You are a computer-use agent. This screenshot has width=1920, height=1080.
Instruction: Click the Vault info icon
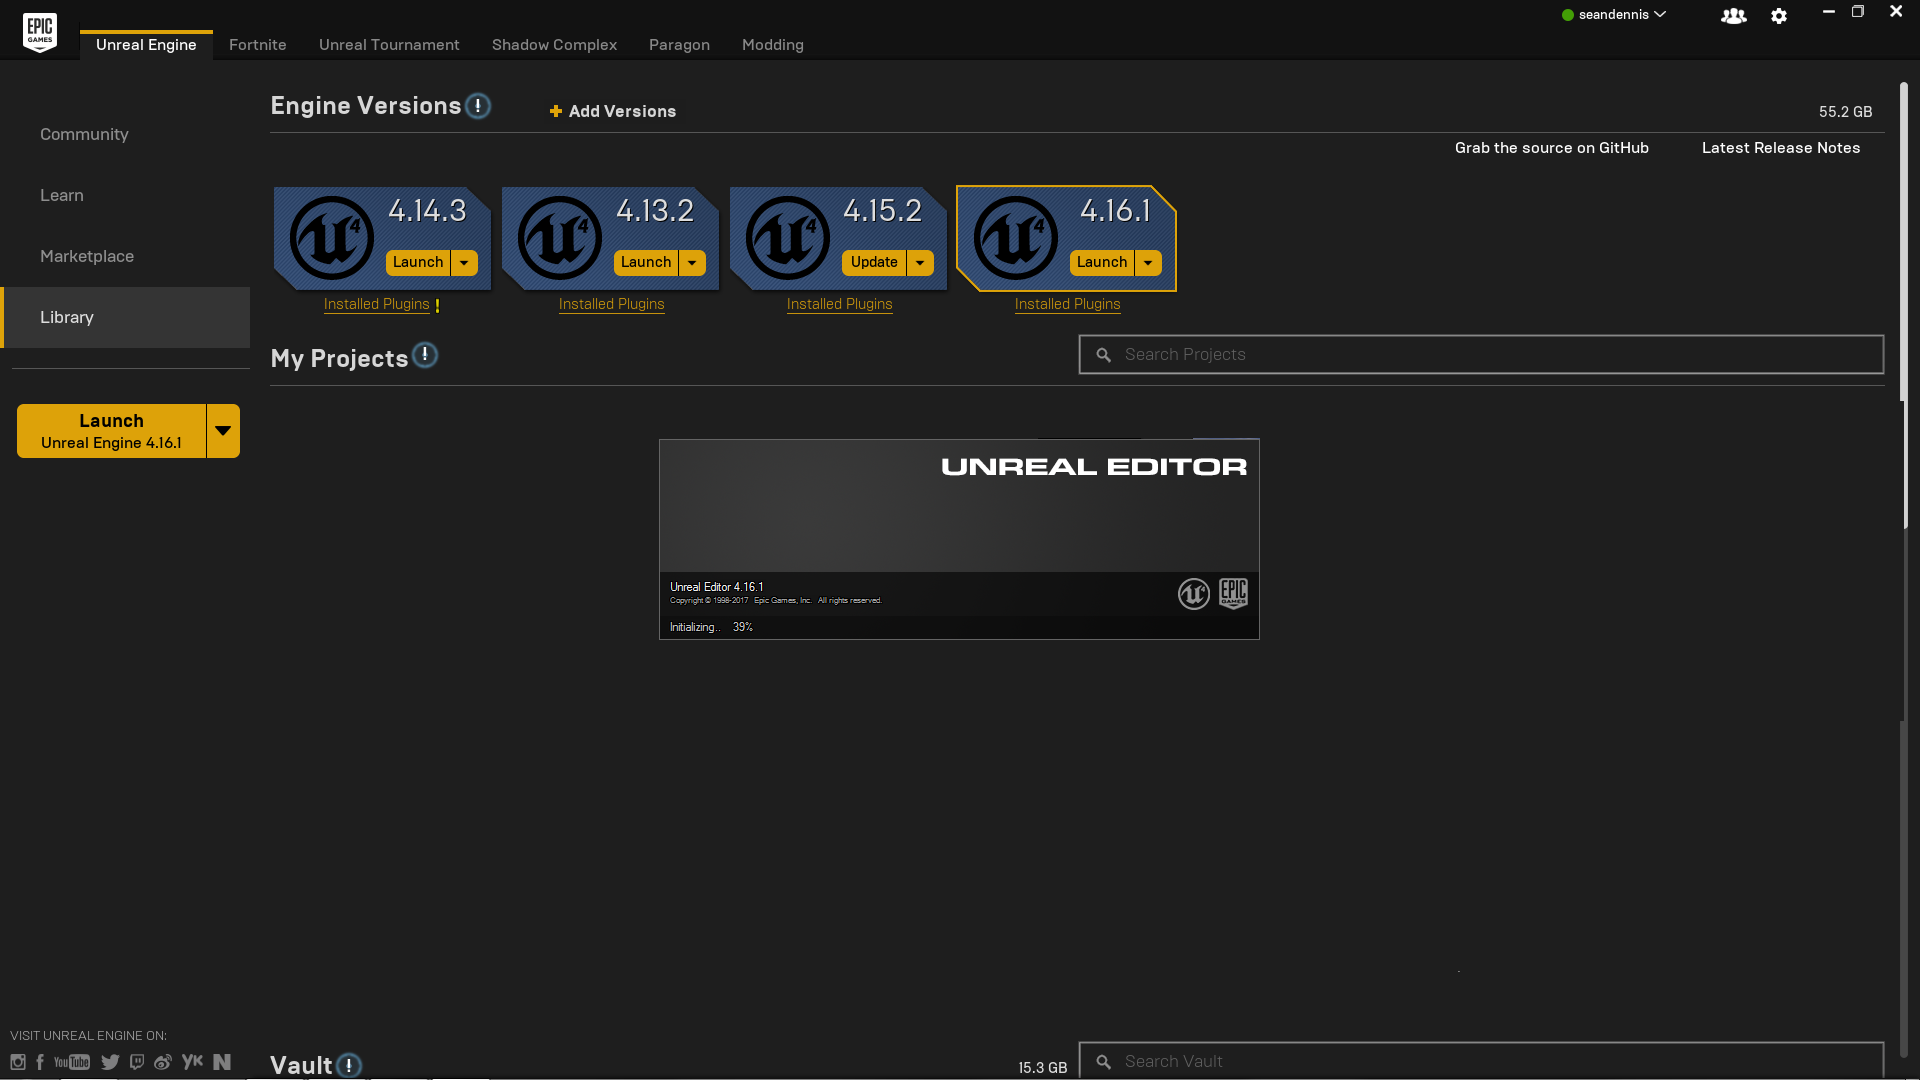[x=349, y=1065]
